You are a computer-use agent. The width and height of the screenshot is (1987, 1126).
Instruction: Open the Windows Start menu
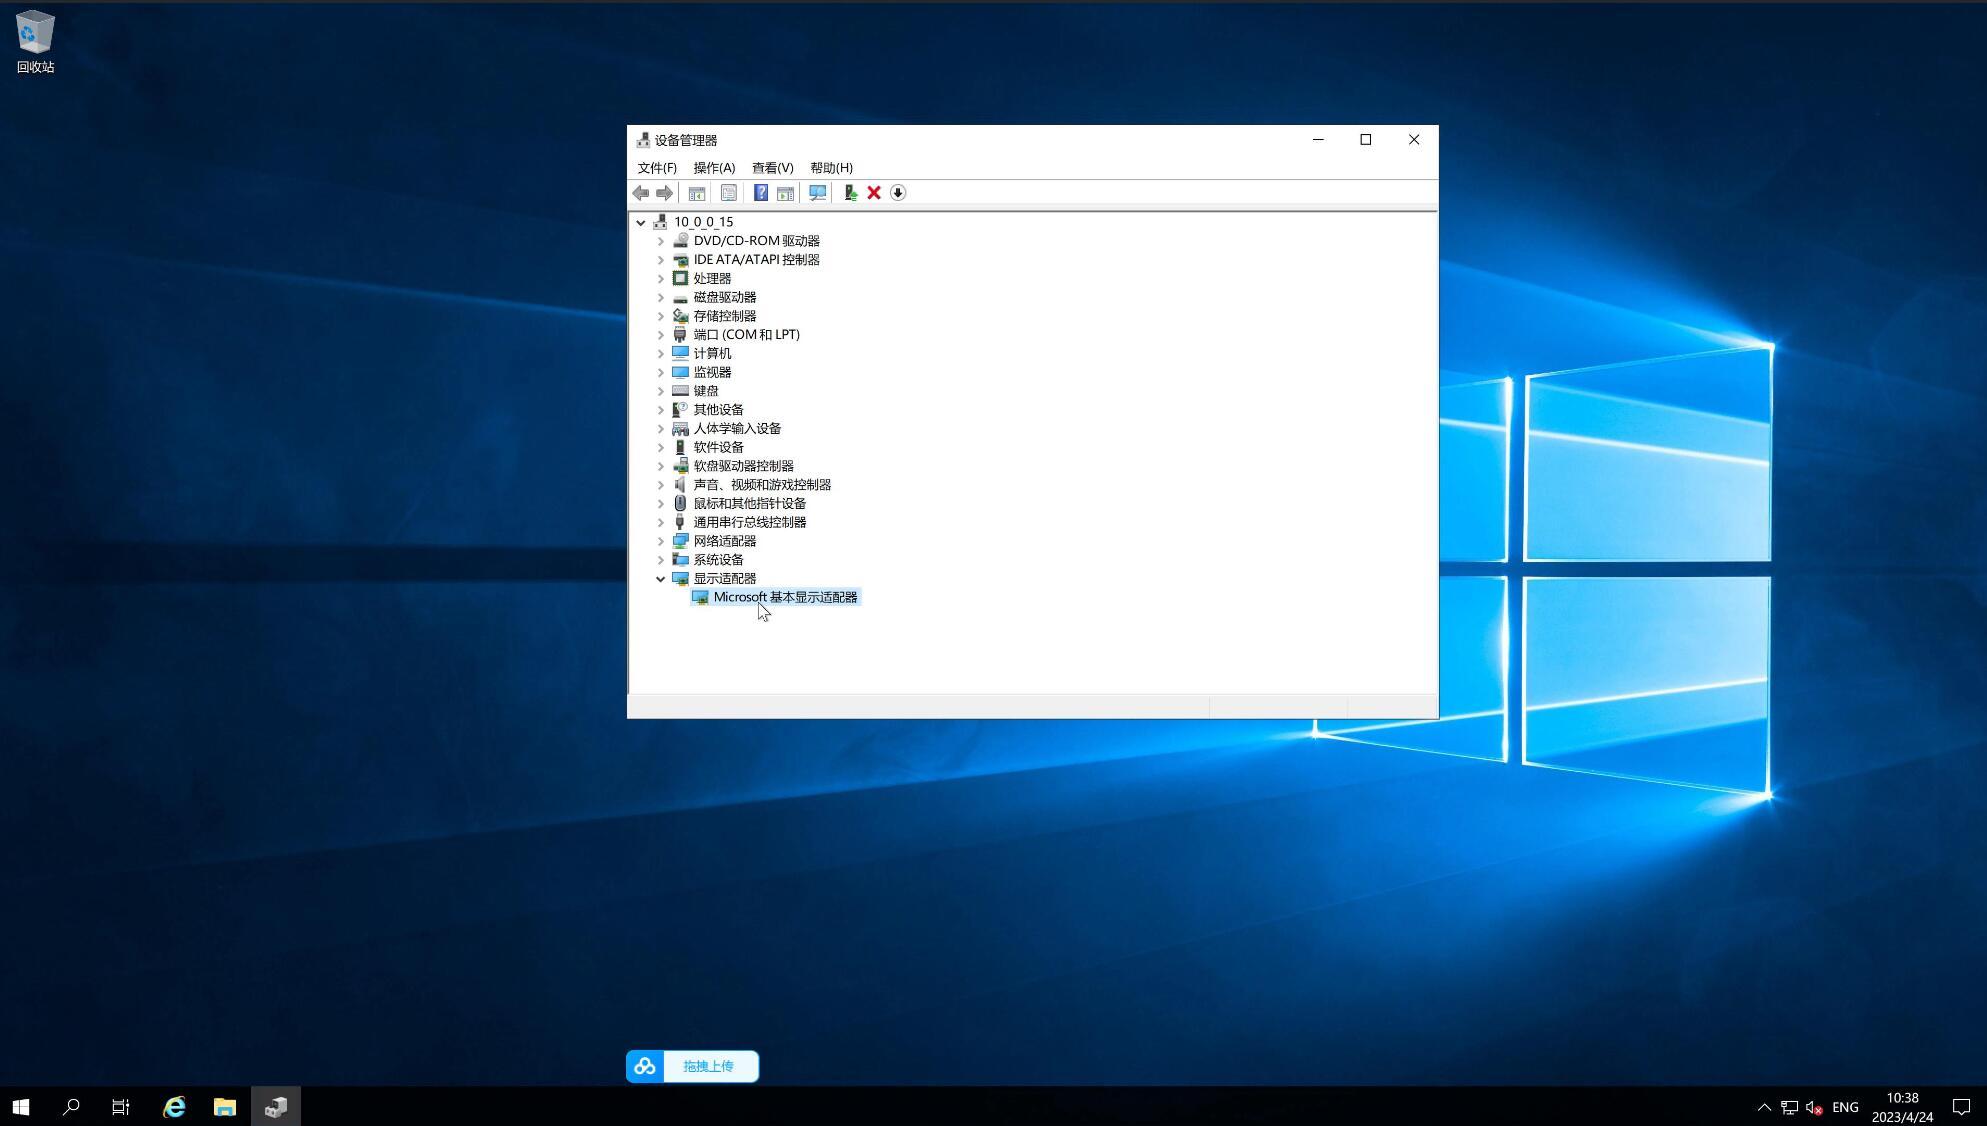pos(21,1107)
